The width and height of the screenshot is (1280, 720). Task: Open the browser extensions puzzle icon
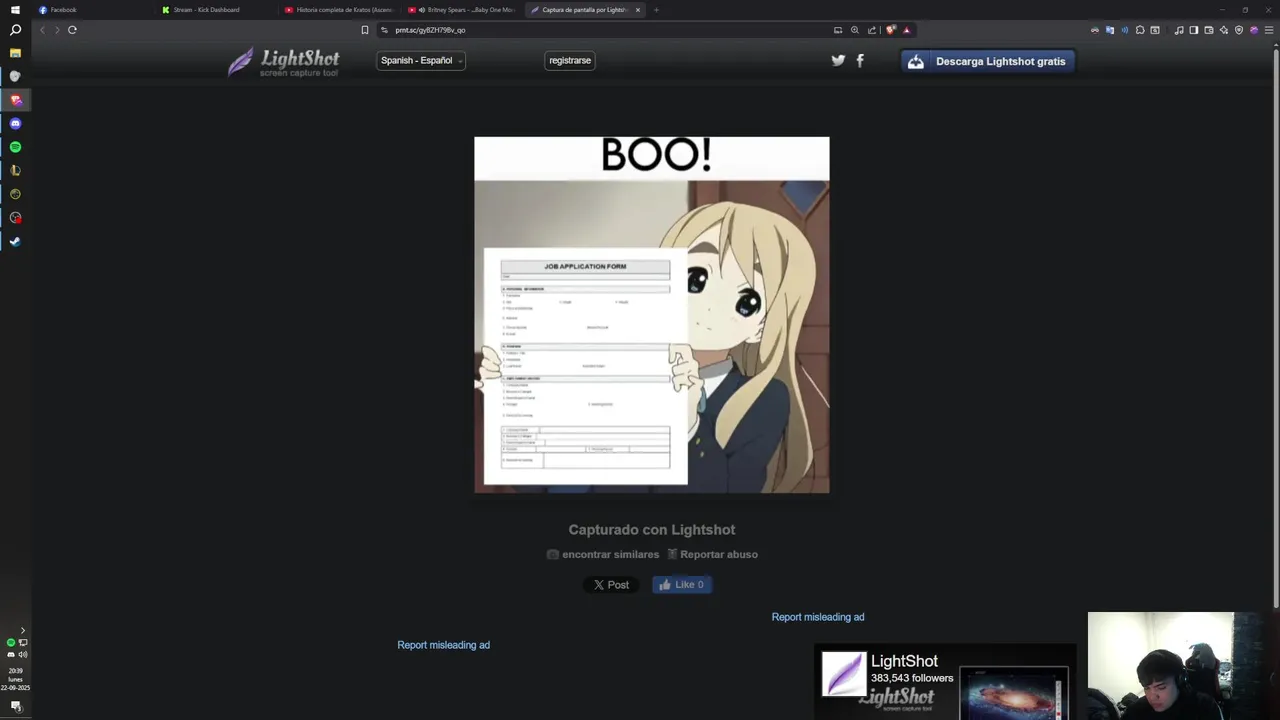(1140, 30)
